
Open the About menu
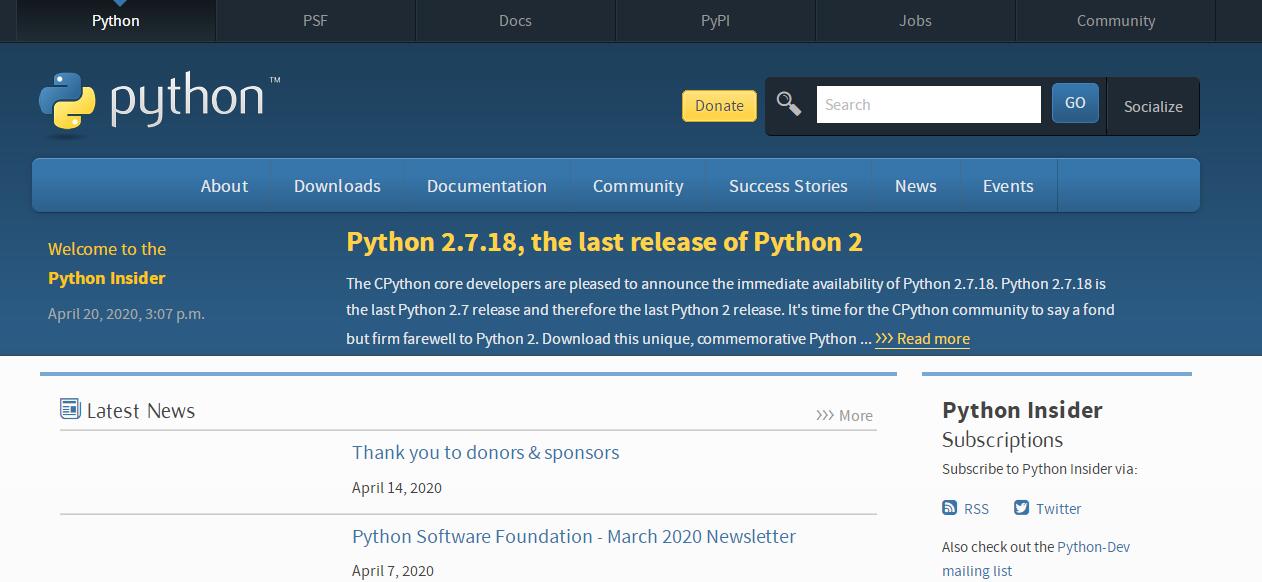(x=224, y=186)
